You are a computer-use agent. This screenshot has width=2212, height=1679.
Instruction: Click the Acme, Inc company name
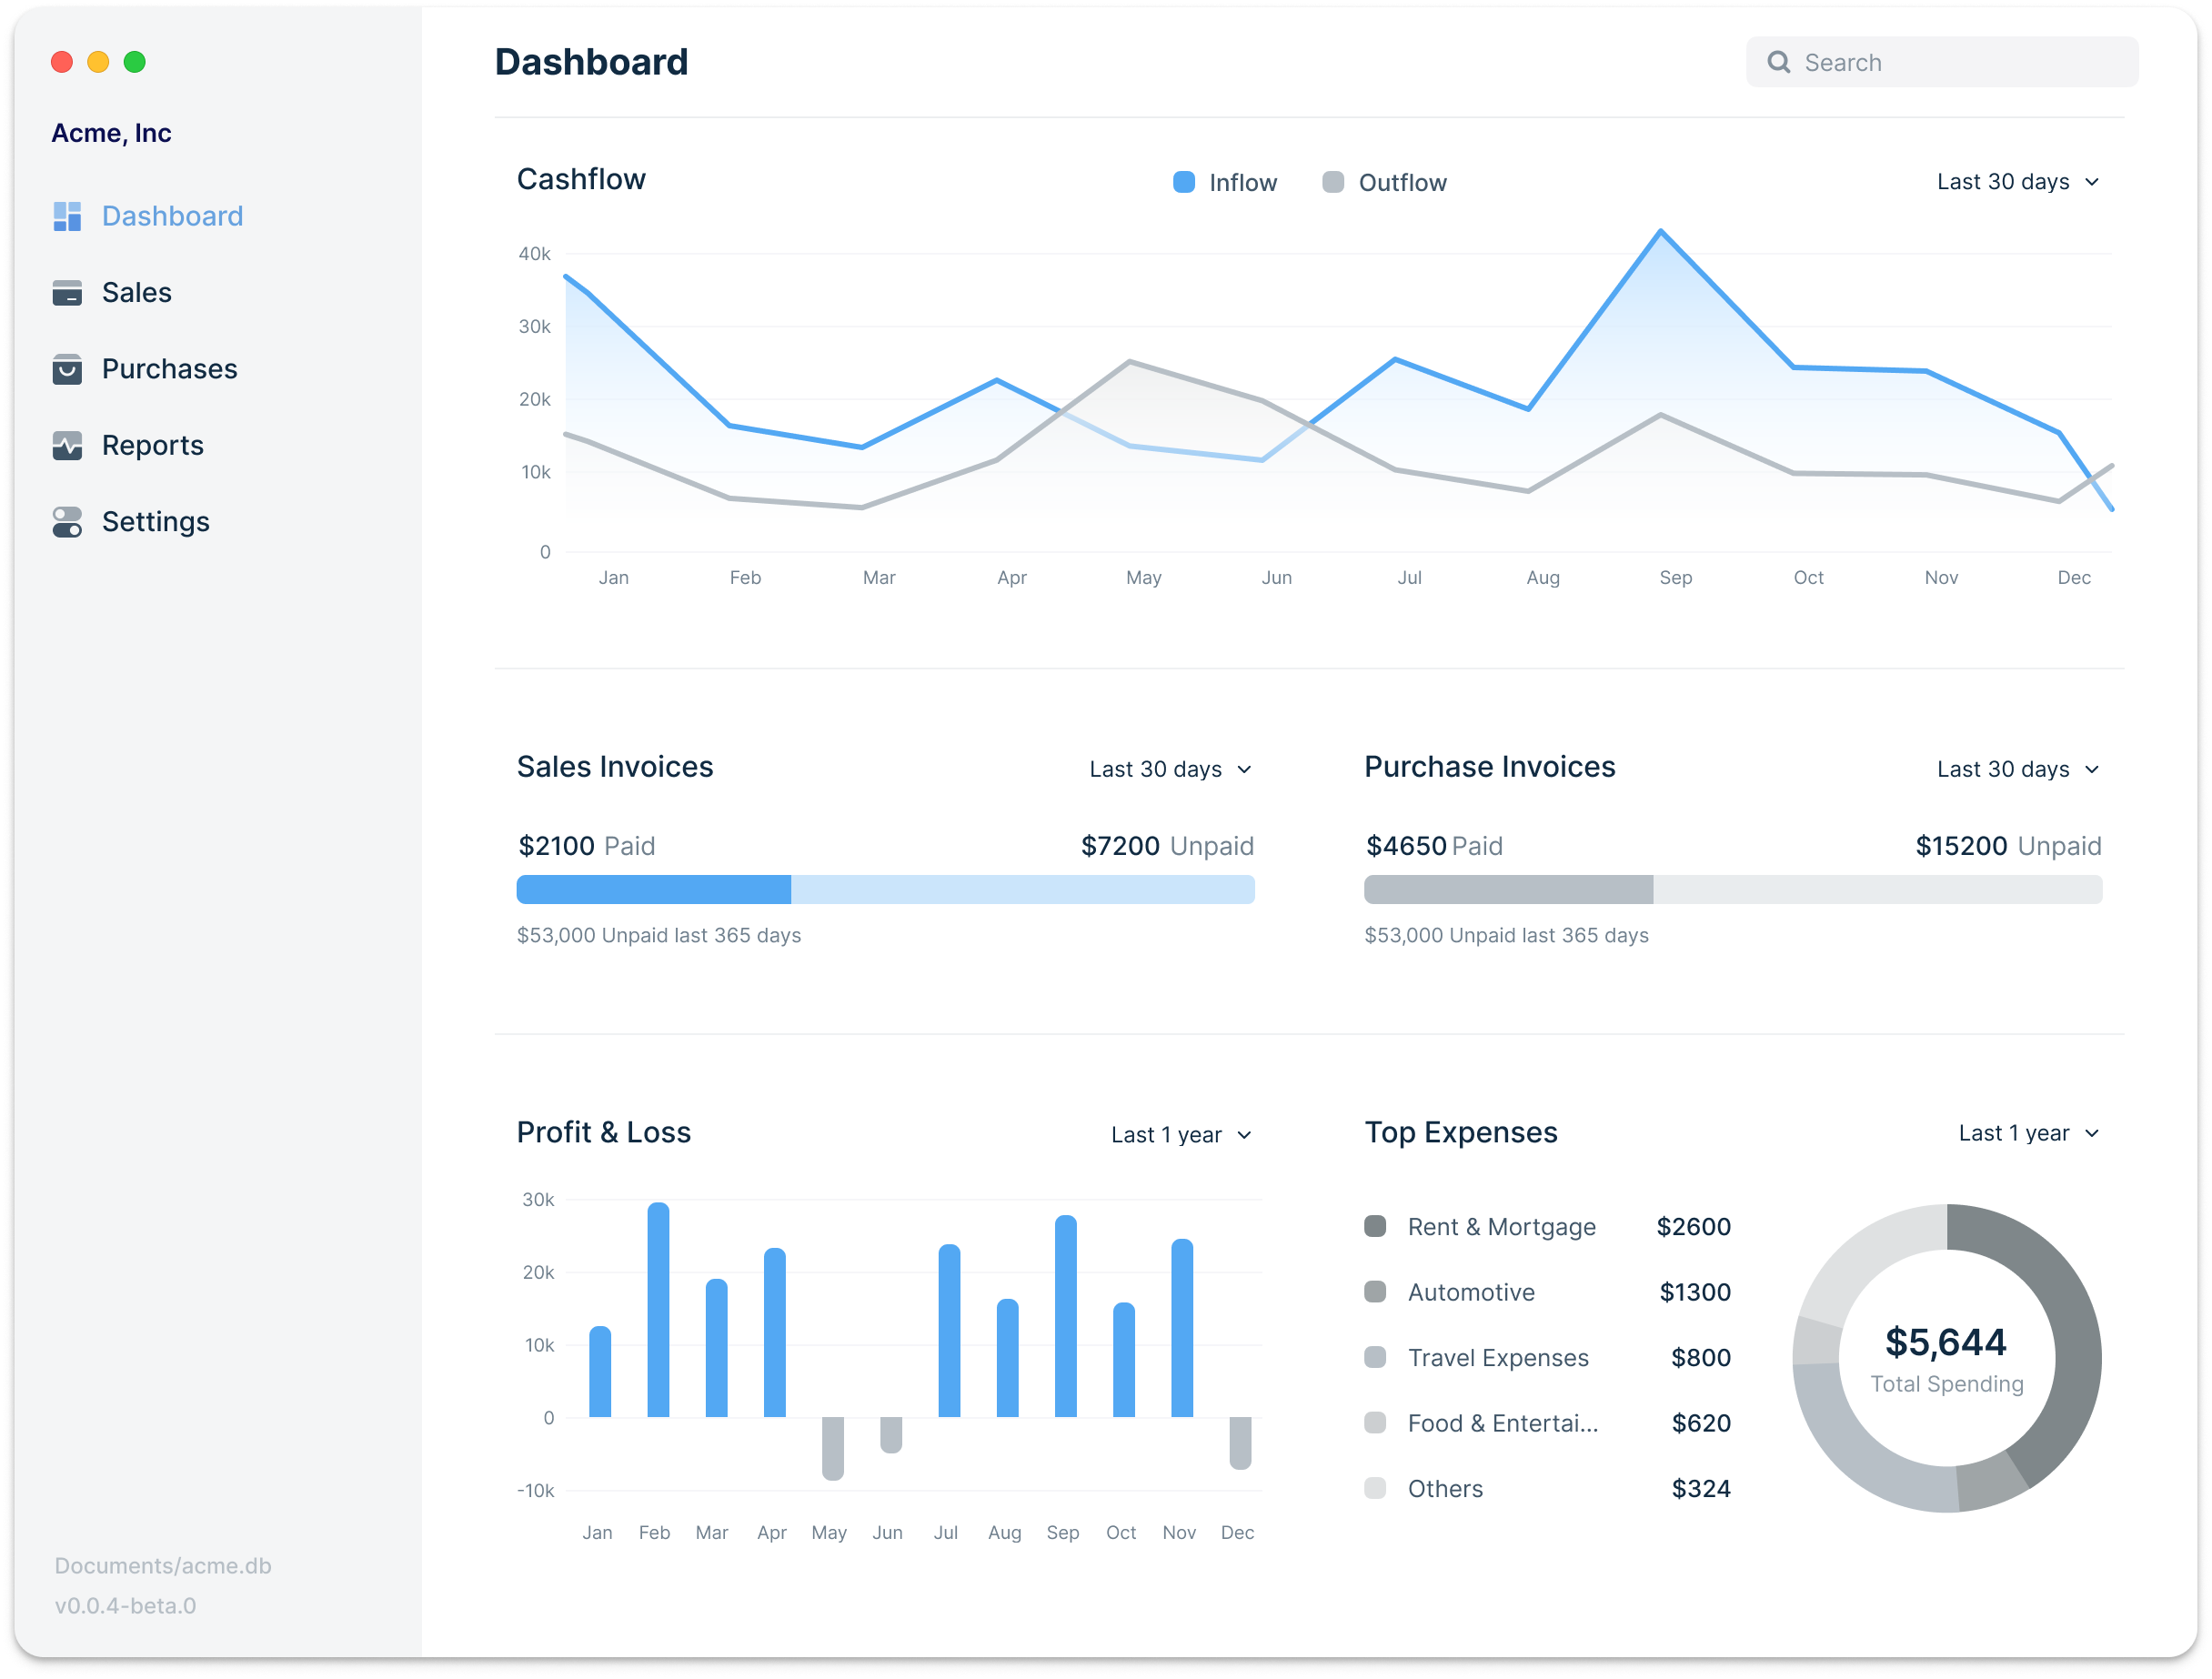click(111, 133)
